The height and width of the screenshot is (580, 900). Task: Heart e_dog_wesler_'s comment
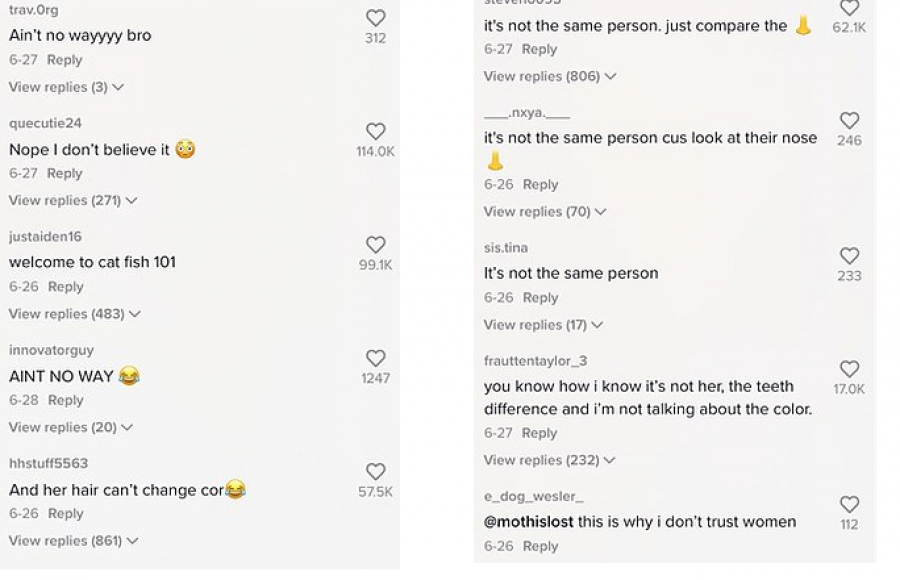(849, 504)
